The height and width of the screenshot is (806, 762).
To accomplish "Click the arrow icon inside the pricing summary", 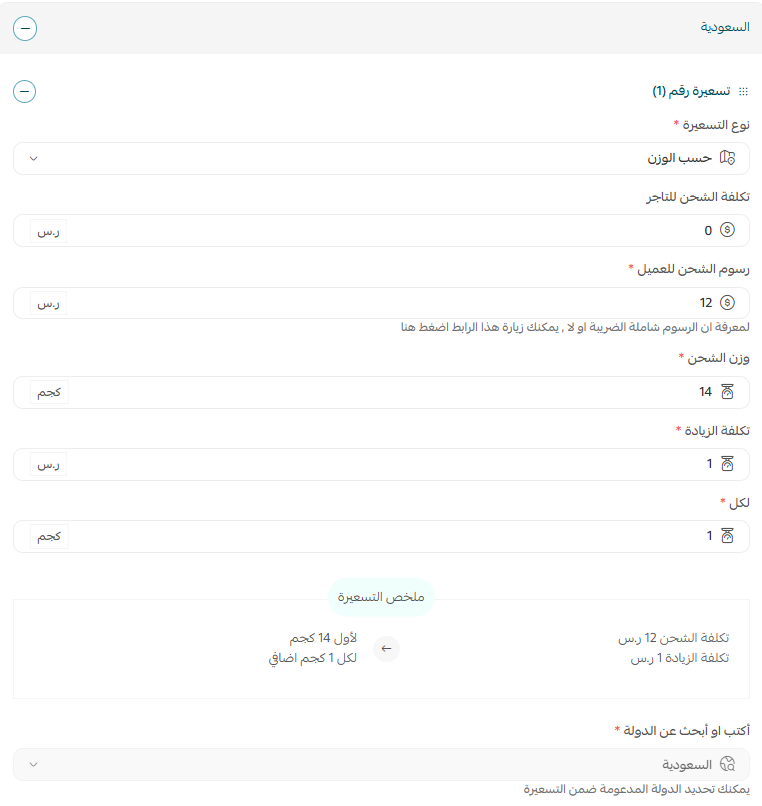I will 386,649.
